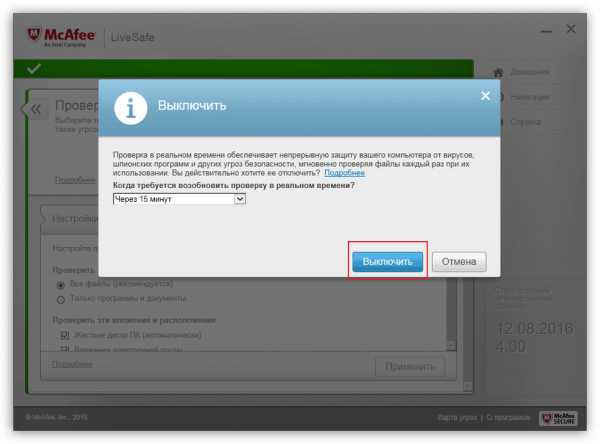Click the 'Через 15 минут' combo box field

179,199
